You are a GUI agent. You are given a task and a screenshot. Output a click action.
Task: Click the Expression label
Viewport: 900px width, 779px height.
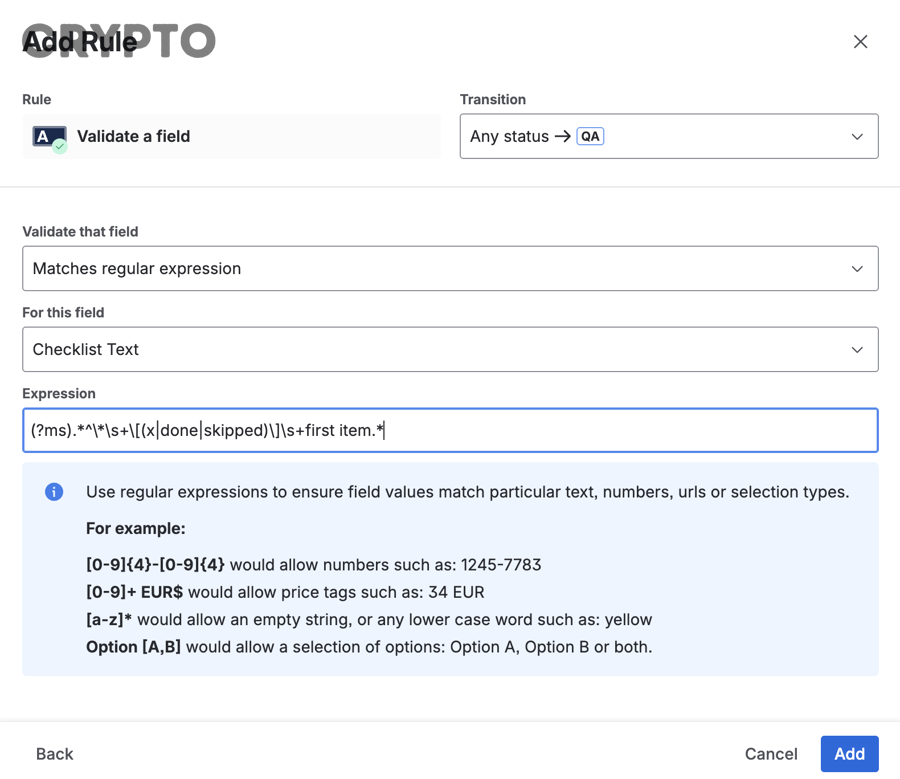59,393
